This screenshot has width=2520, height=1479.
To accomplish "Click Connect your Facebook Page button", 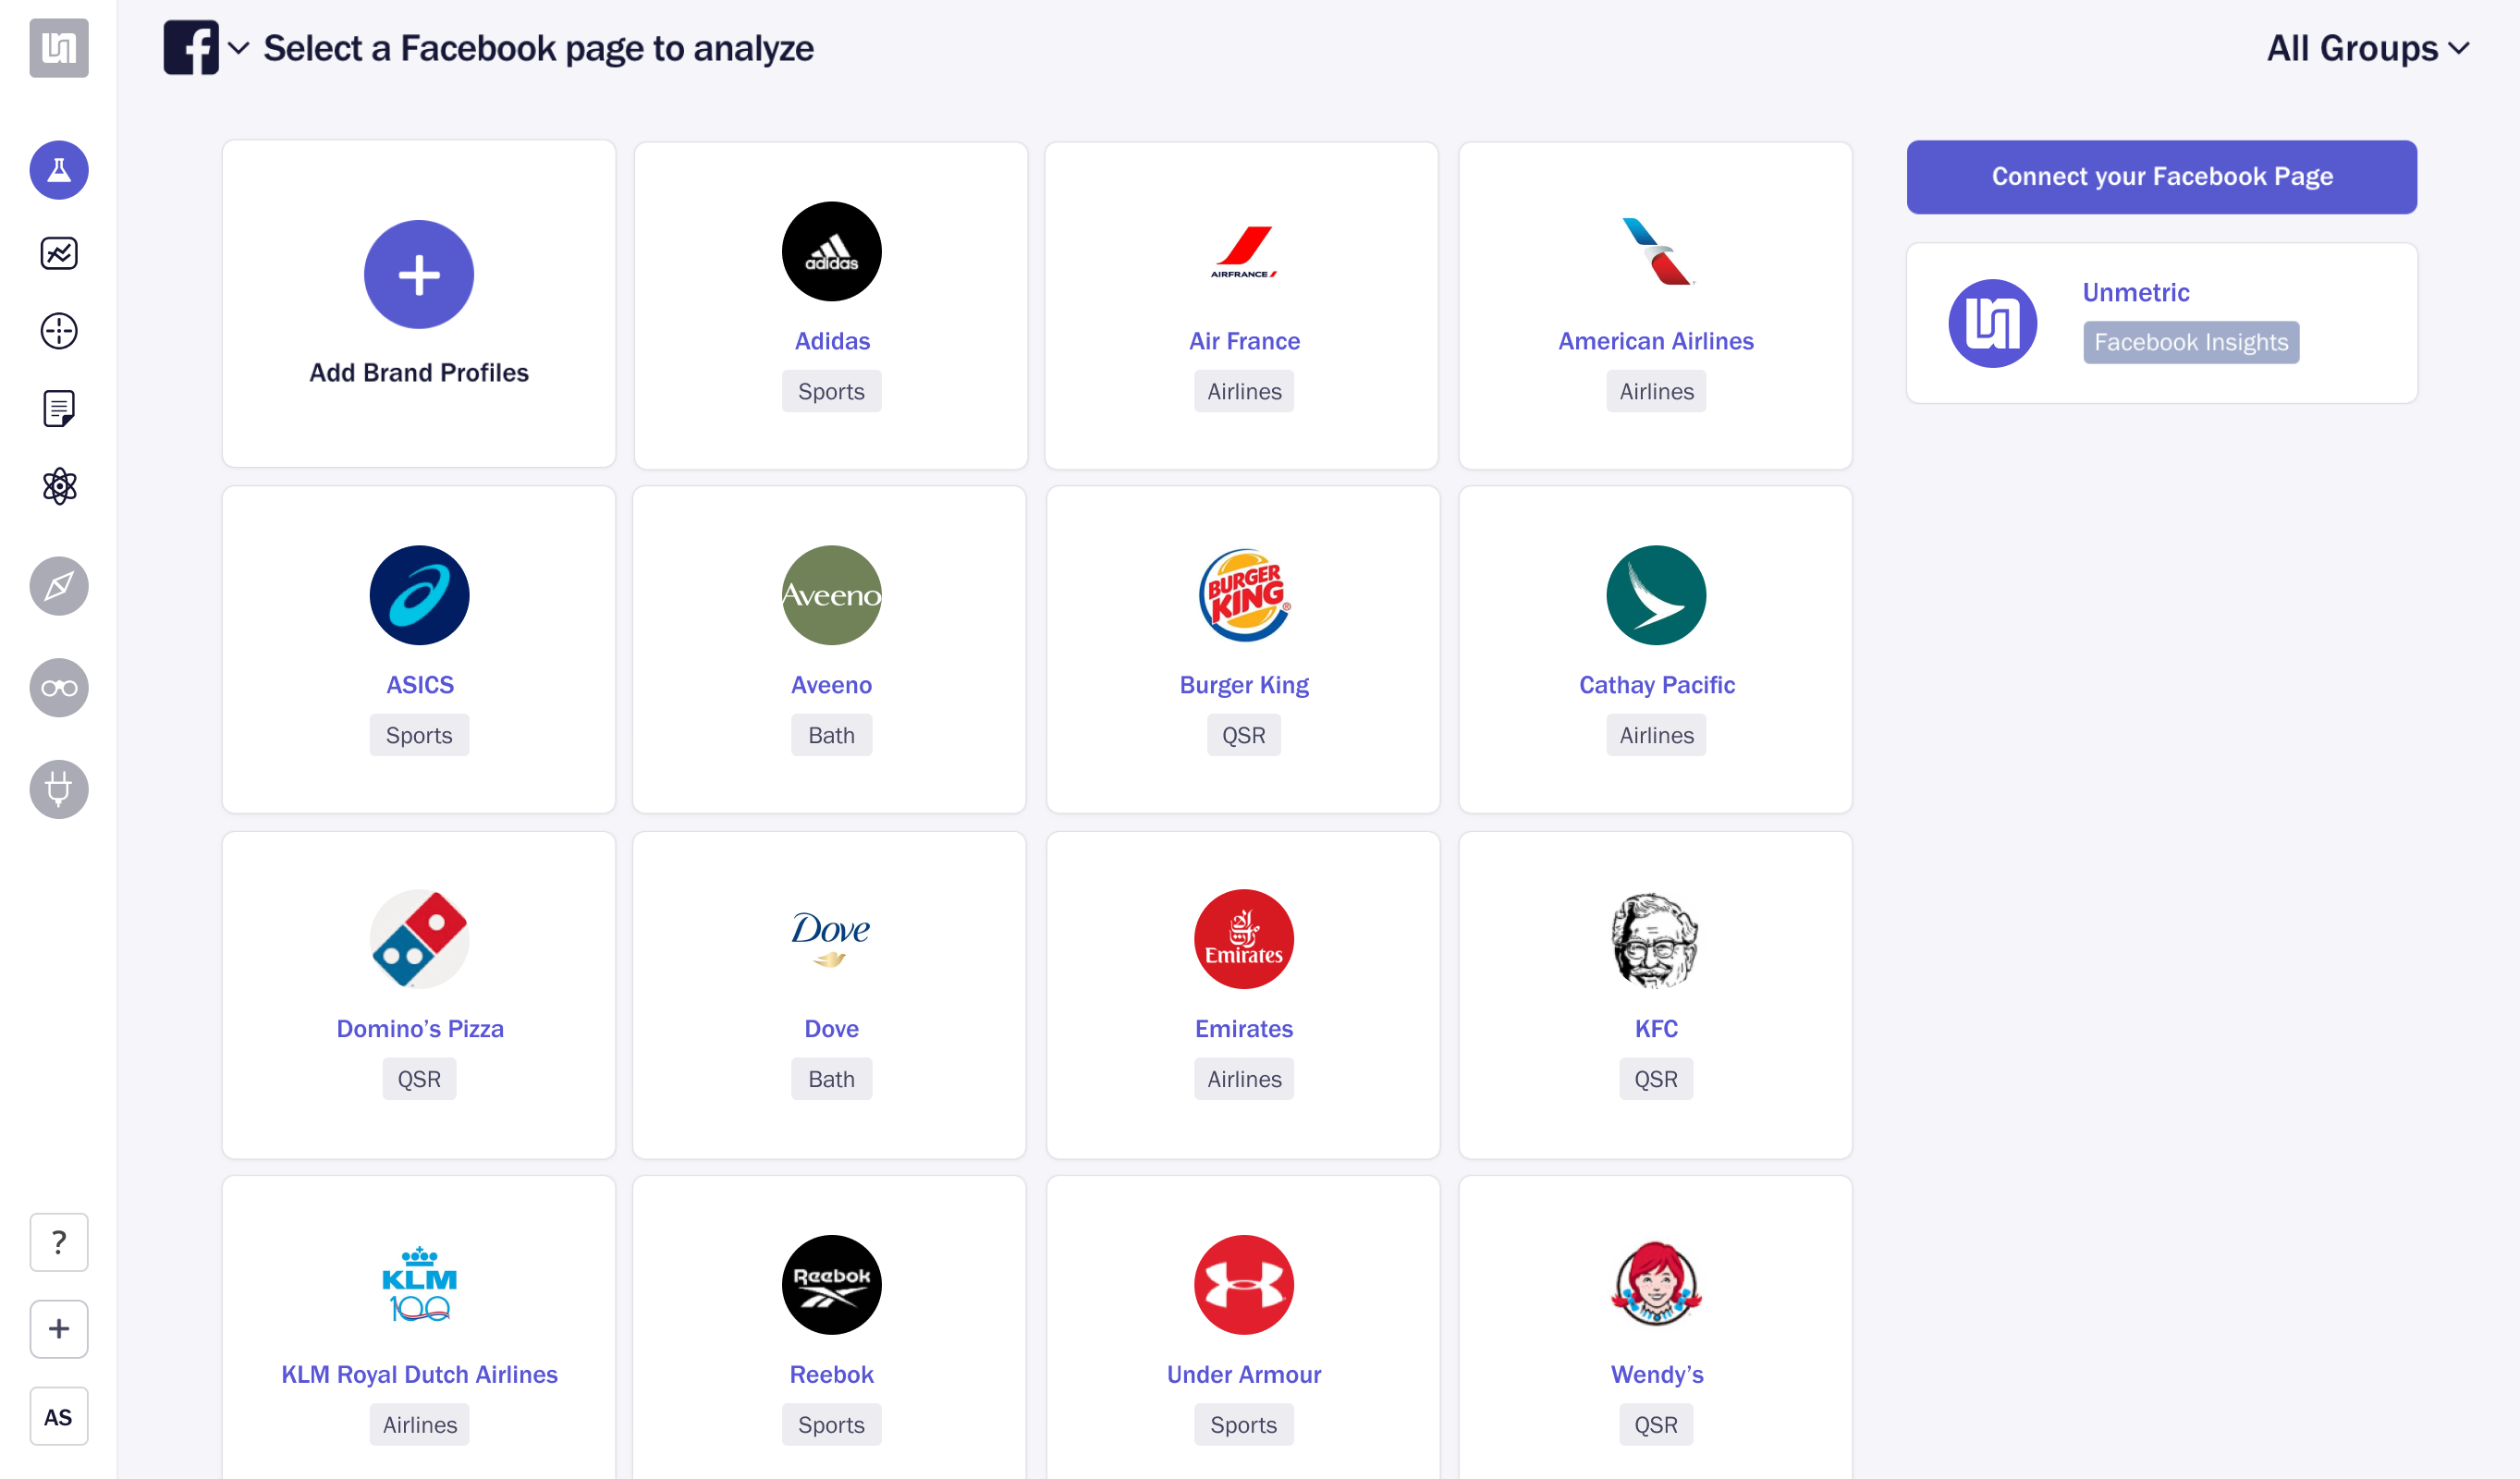I will point(2161,177).
